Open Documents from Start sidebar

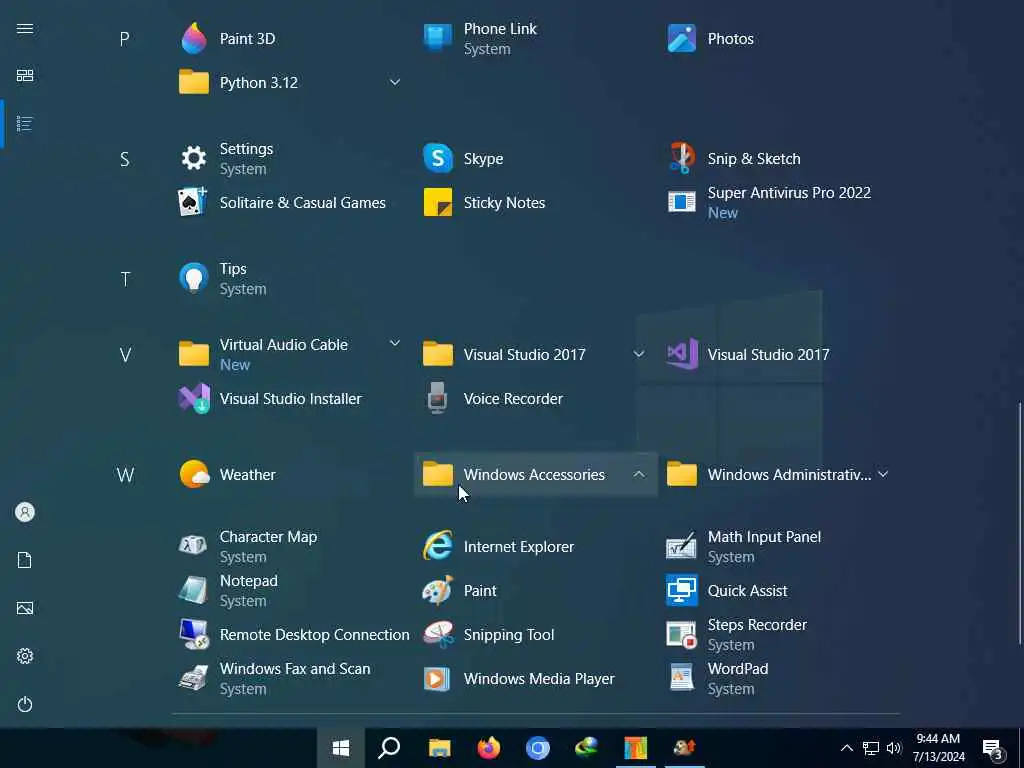coord(25,560)
